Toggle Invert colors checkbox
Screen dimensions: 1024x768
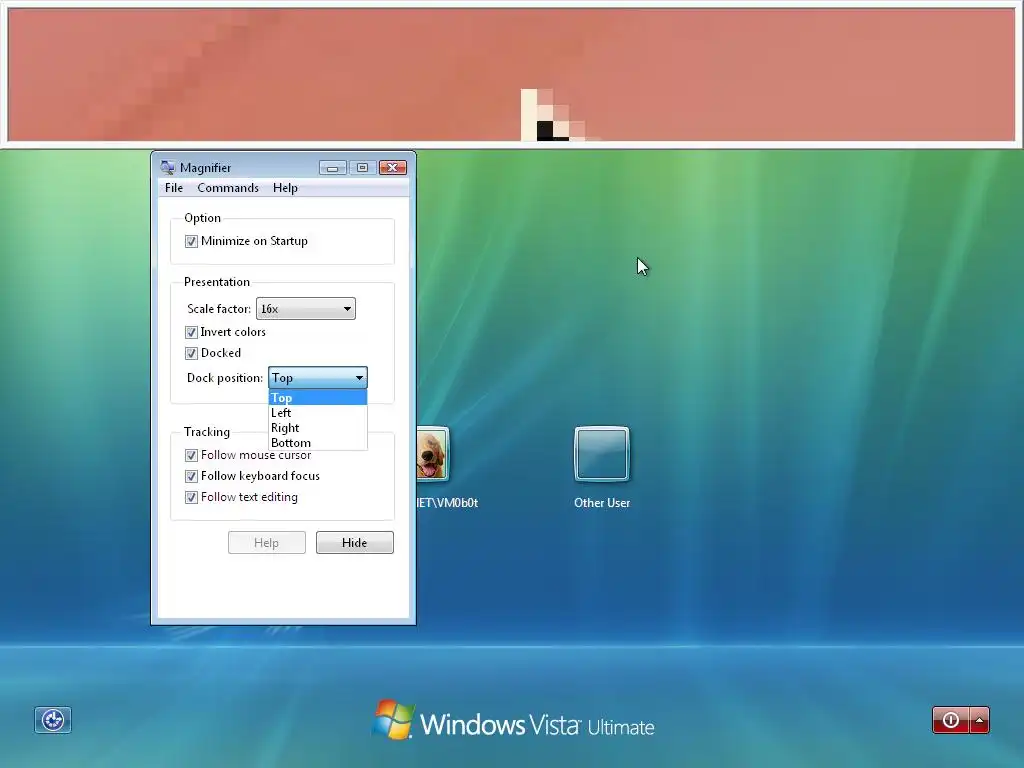(191, 332)
